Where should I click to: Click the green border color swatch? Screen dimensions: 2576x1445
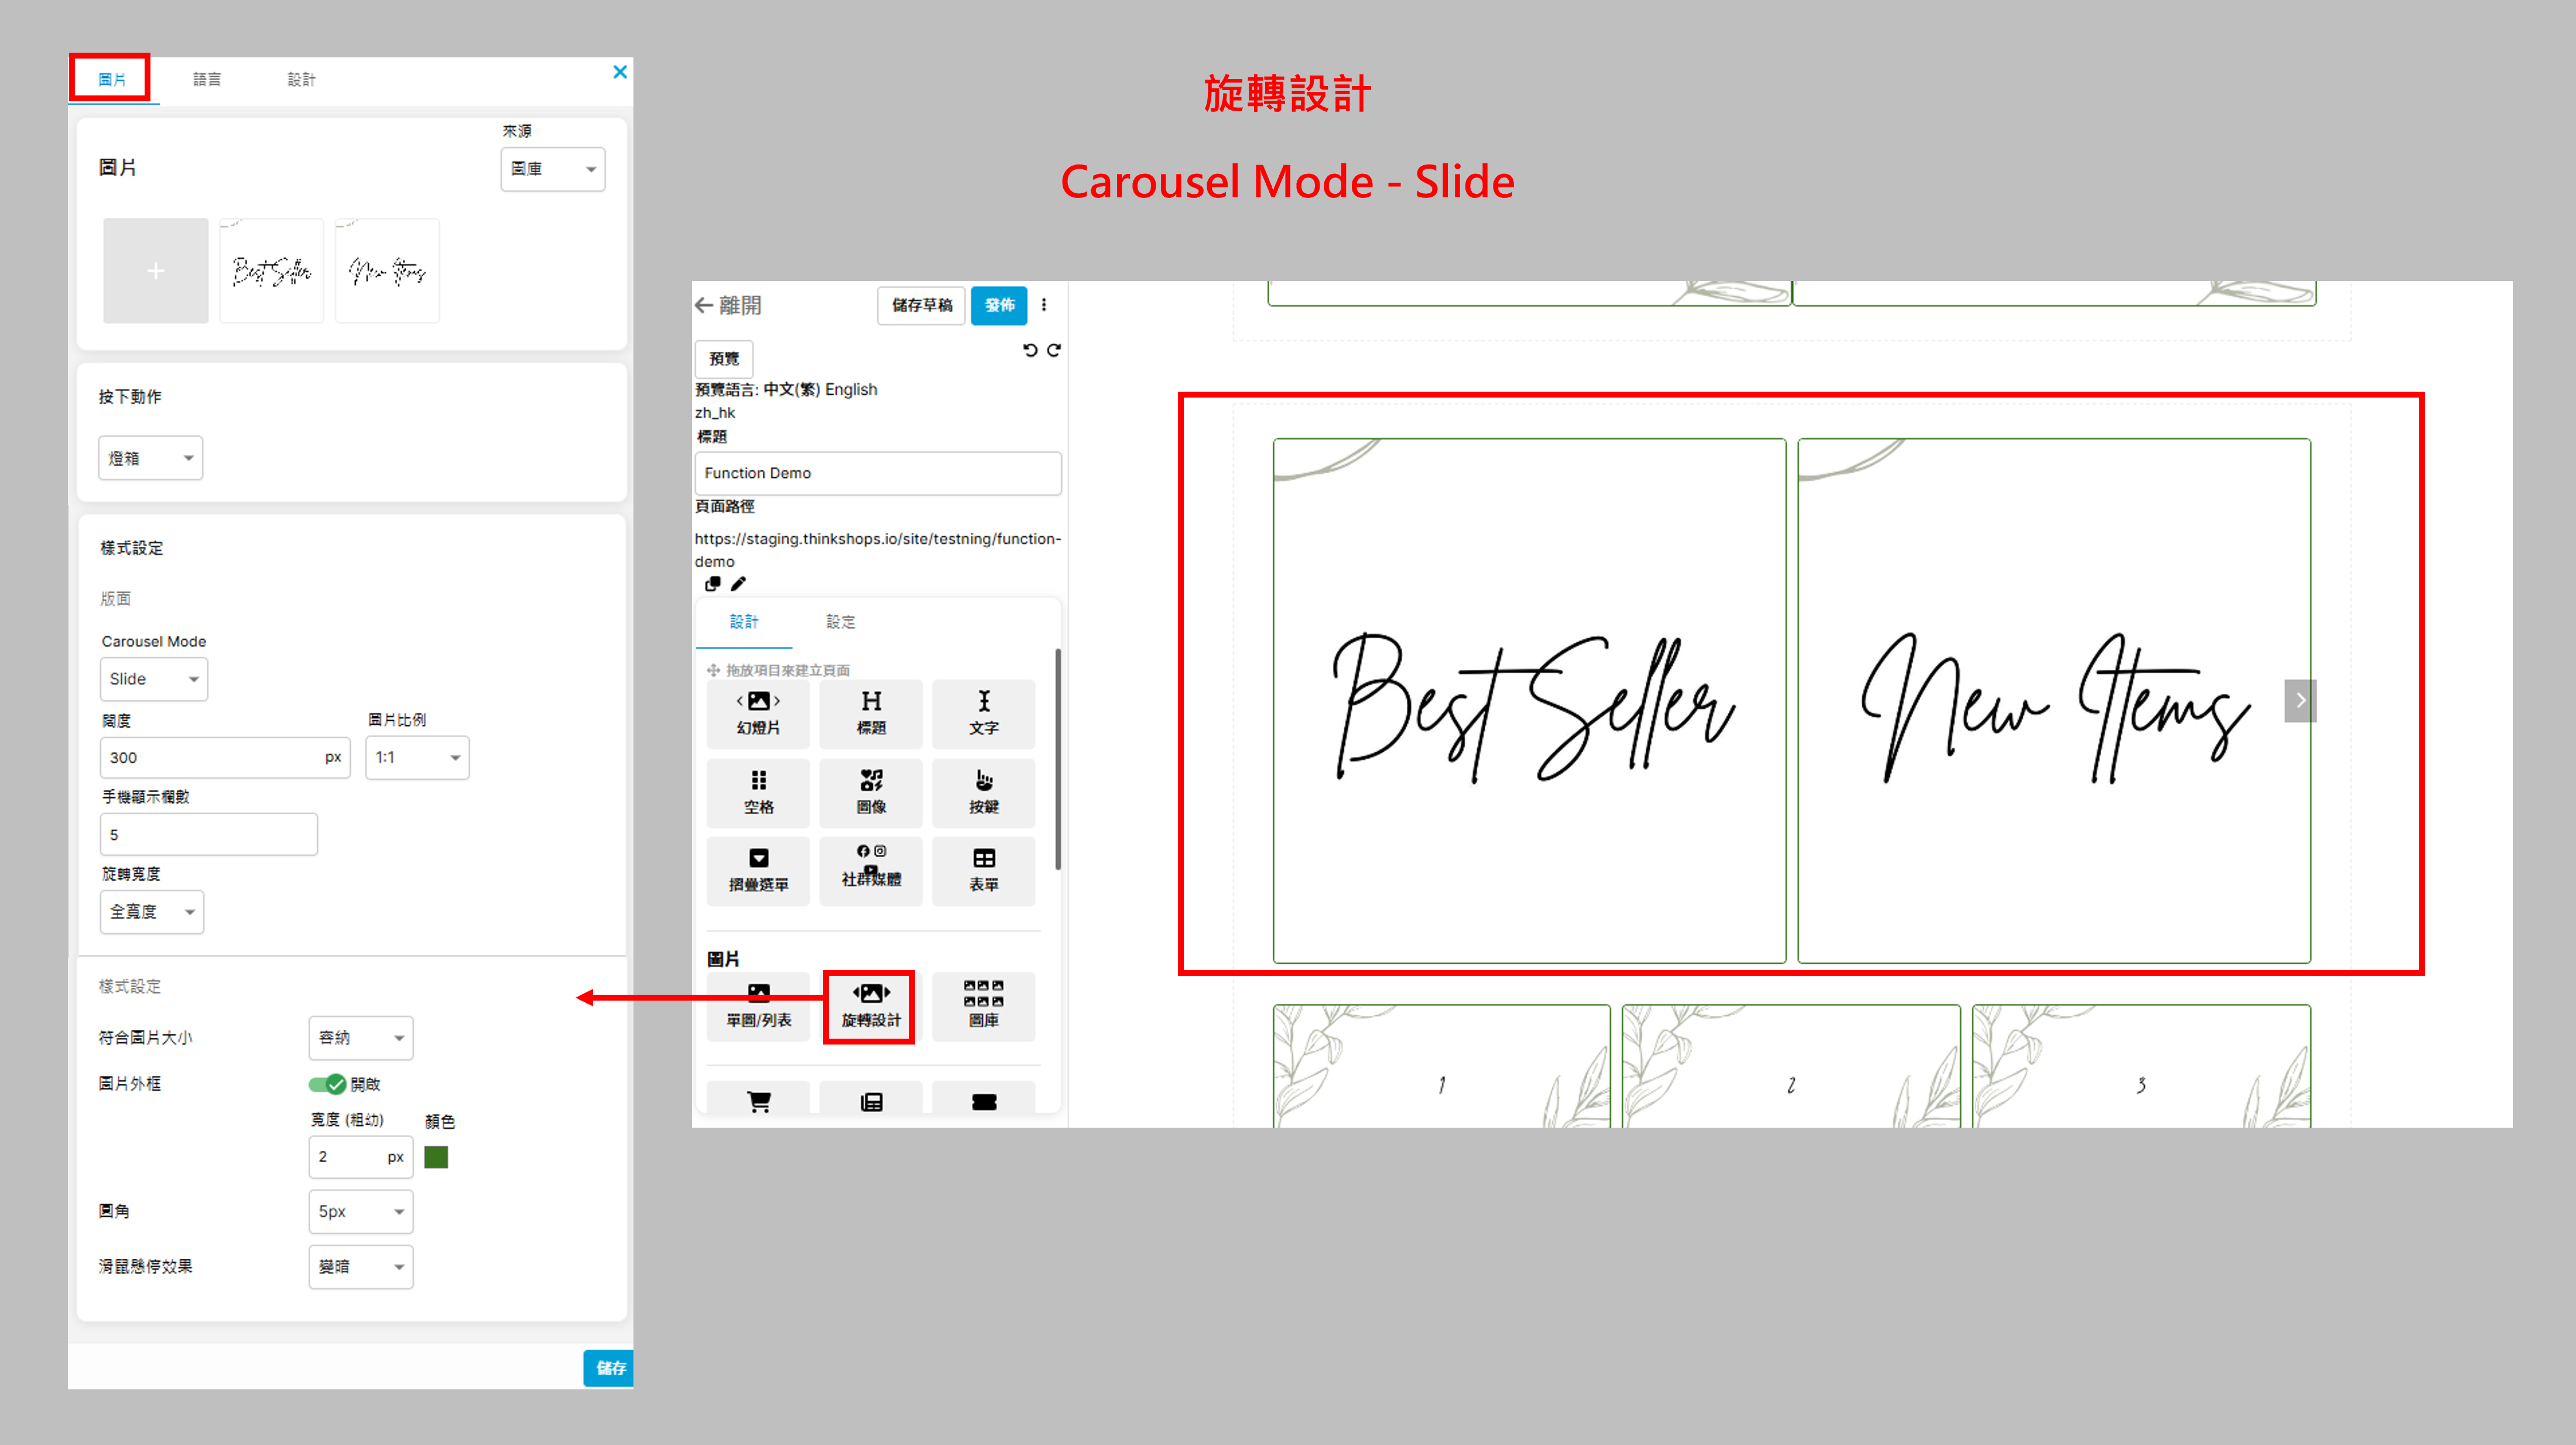(x=436, y=1157)
